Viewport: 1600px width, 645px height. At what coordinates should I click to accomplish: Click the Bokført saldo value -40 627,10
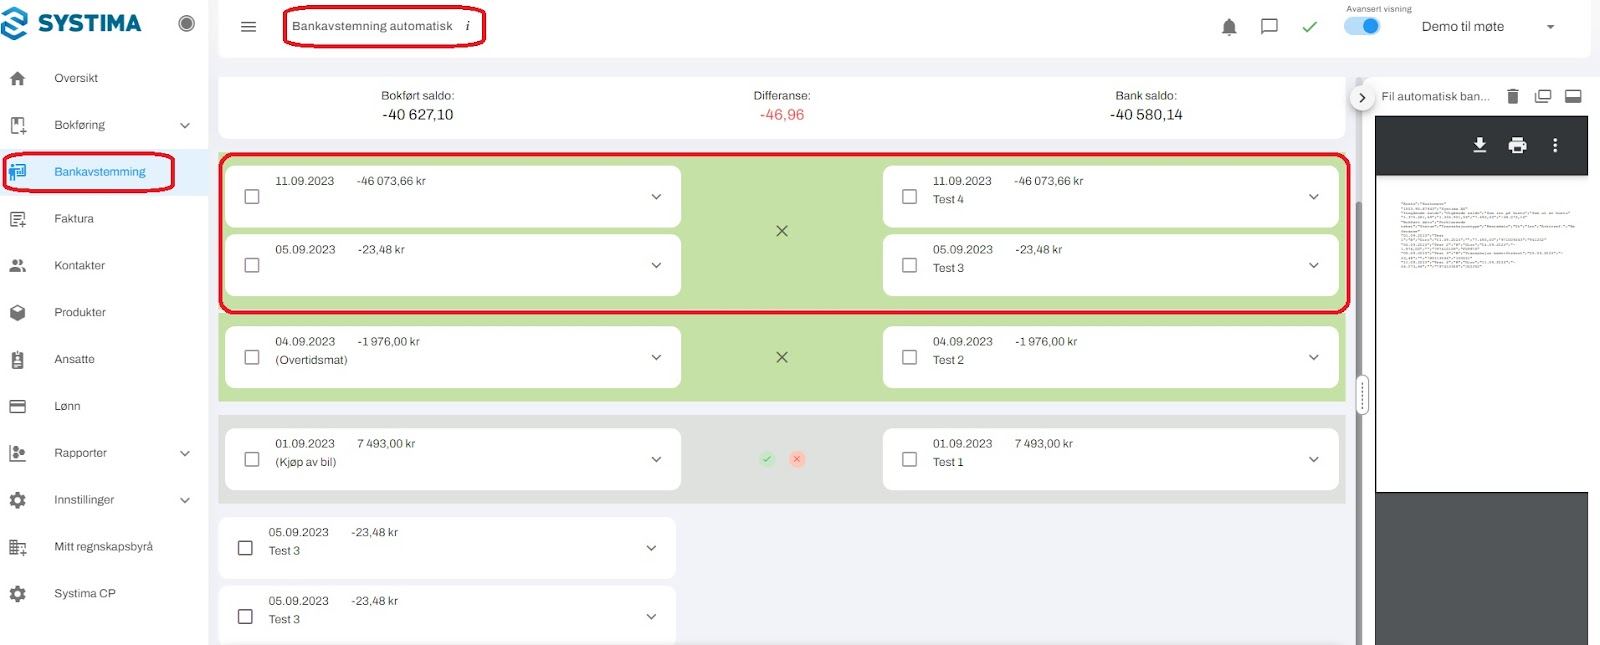point(418,115)
